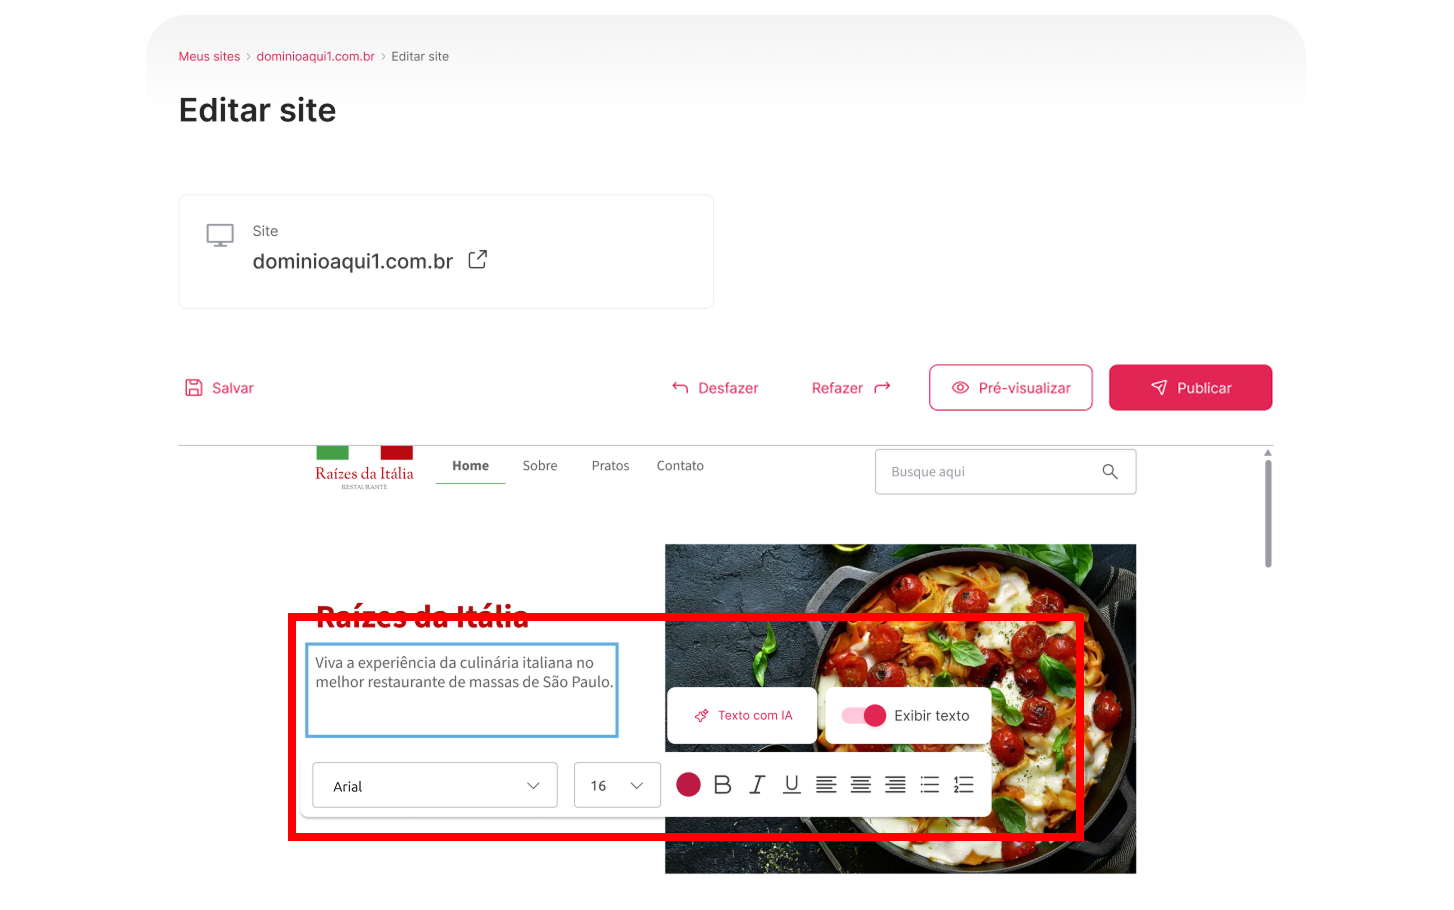Screen dimensions: 1454x910
Task: Click the Publicar button
Action: 1190,388
